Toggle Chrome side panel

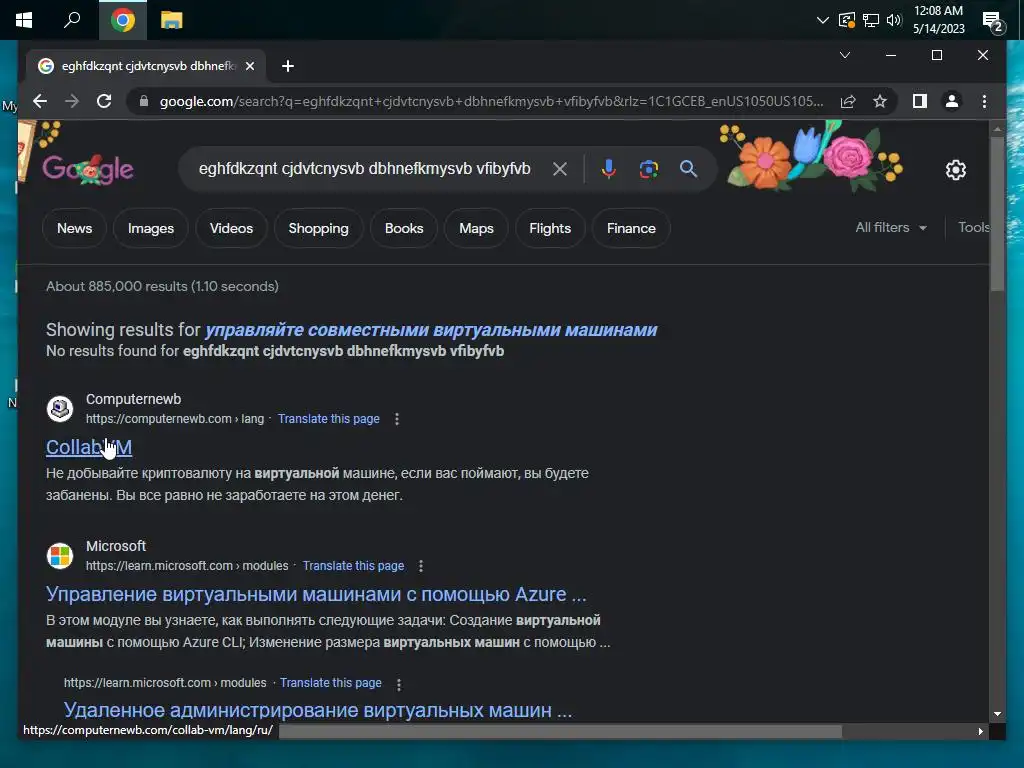point(920,101)
